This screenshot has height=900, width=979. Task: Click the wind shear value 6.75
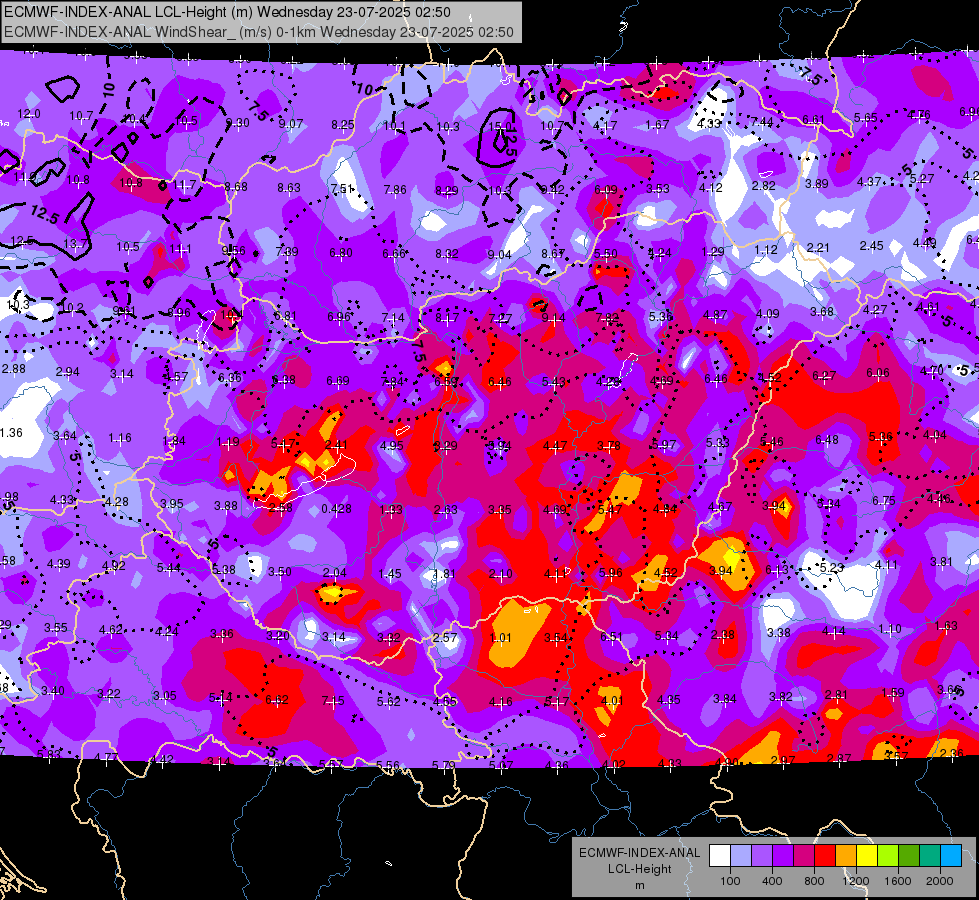click(884, 500)
